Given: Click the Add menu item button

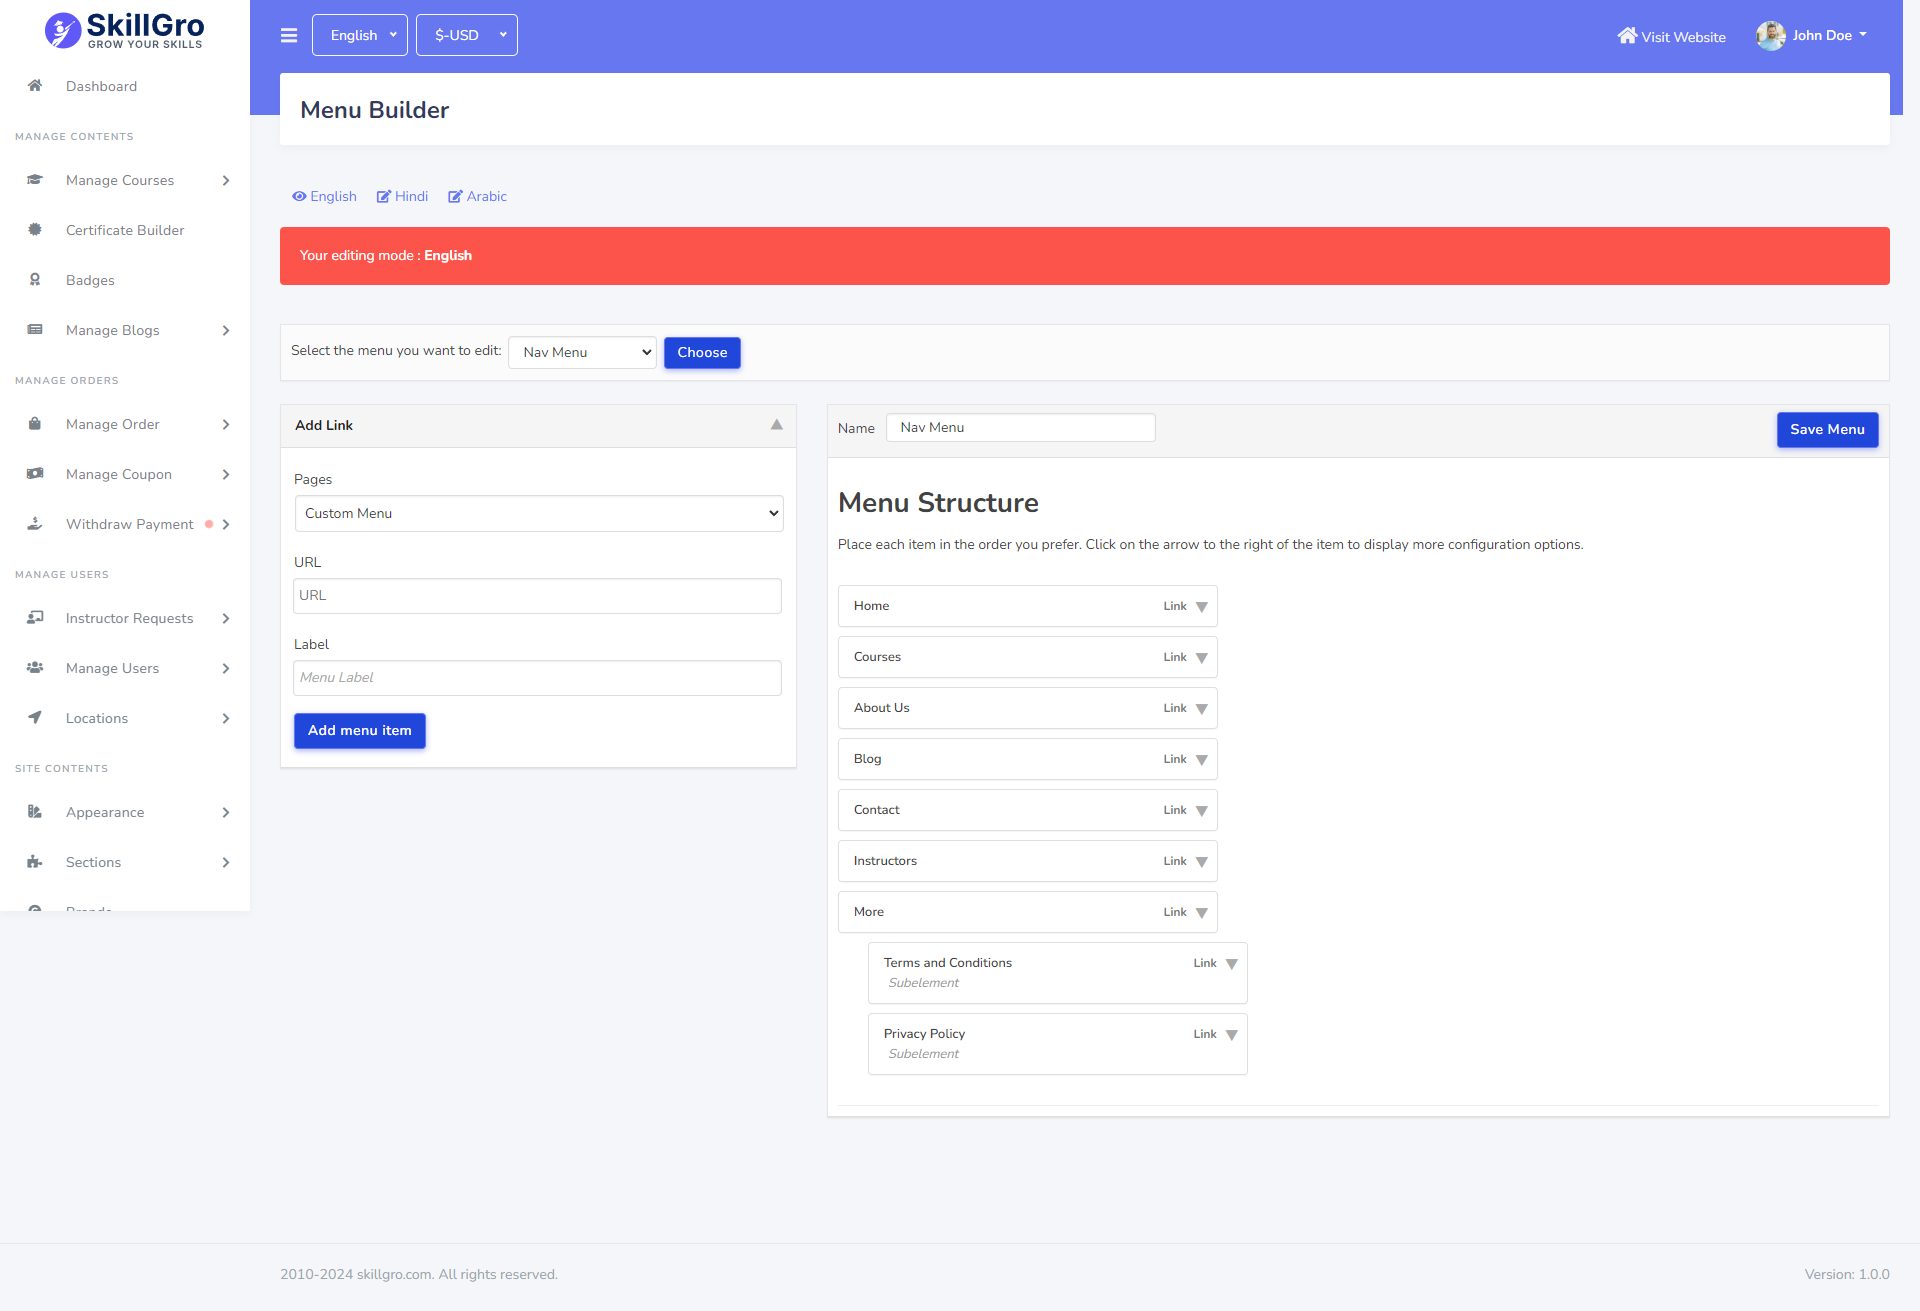Looking at the screenshot, I should pos(359,730).
